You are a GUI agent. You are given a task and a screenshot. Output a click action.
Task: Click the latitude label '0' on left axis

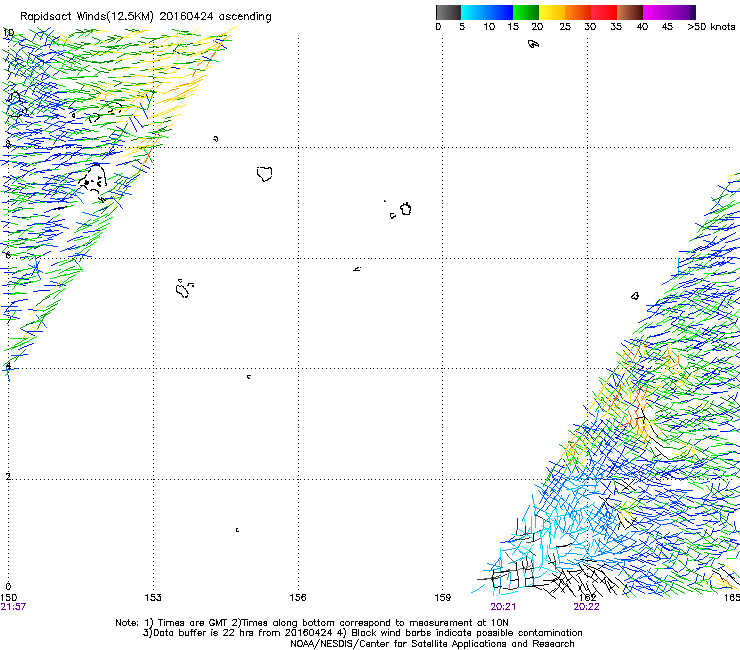click(x=8, y=587)
